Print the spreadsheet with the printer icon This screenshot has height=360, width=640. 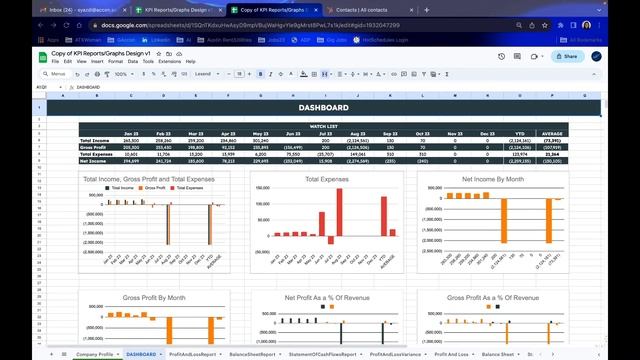tap(97, 74)
